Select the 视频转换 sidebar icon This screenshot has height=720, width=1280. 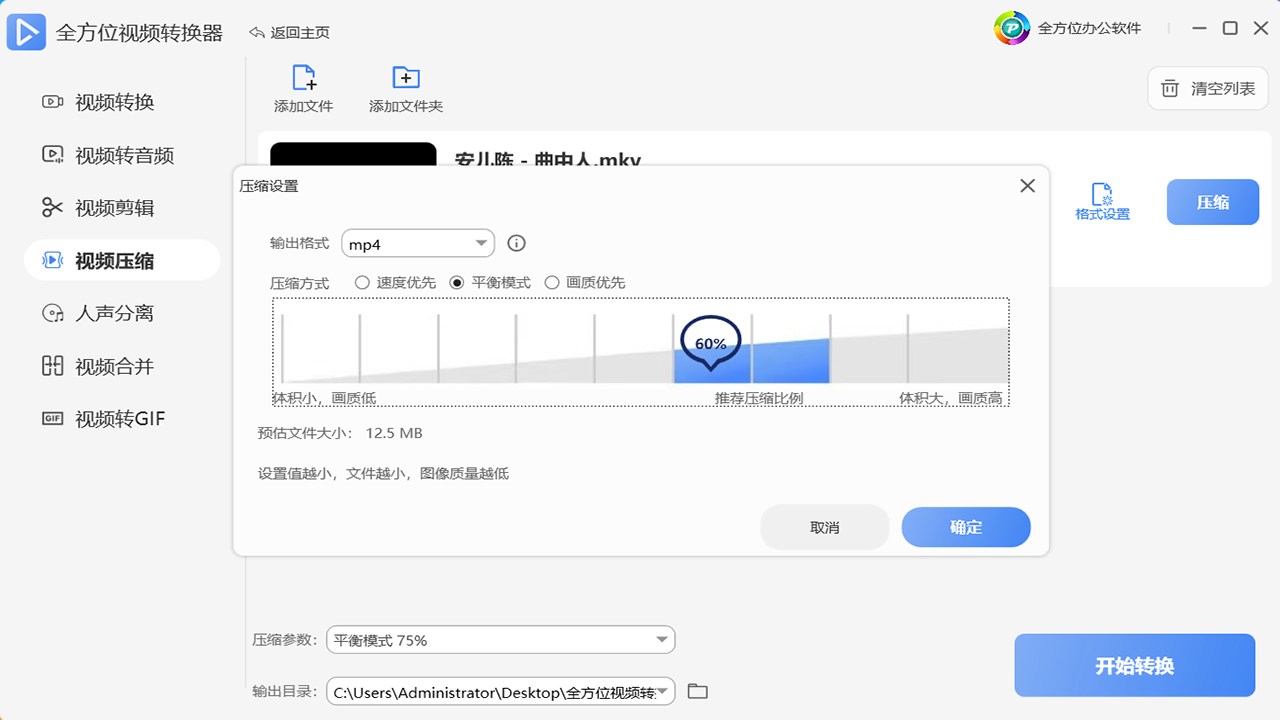(53, 102)
